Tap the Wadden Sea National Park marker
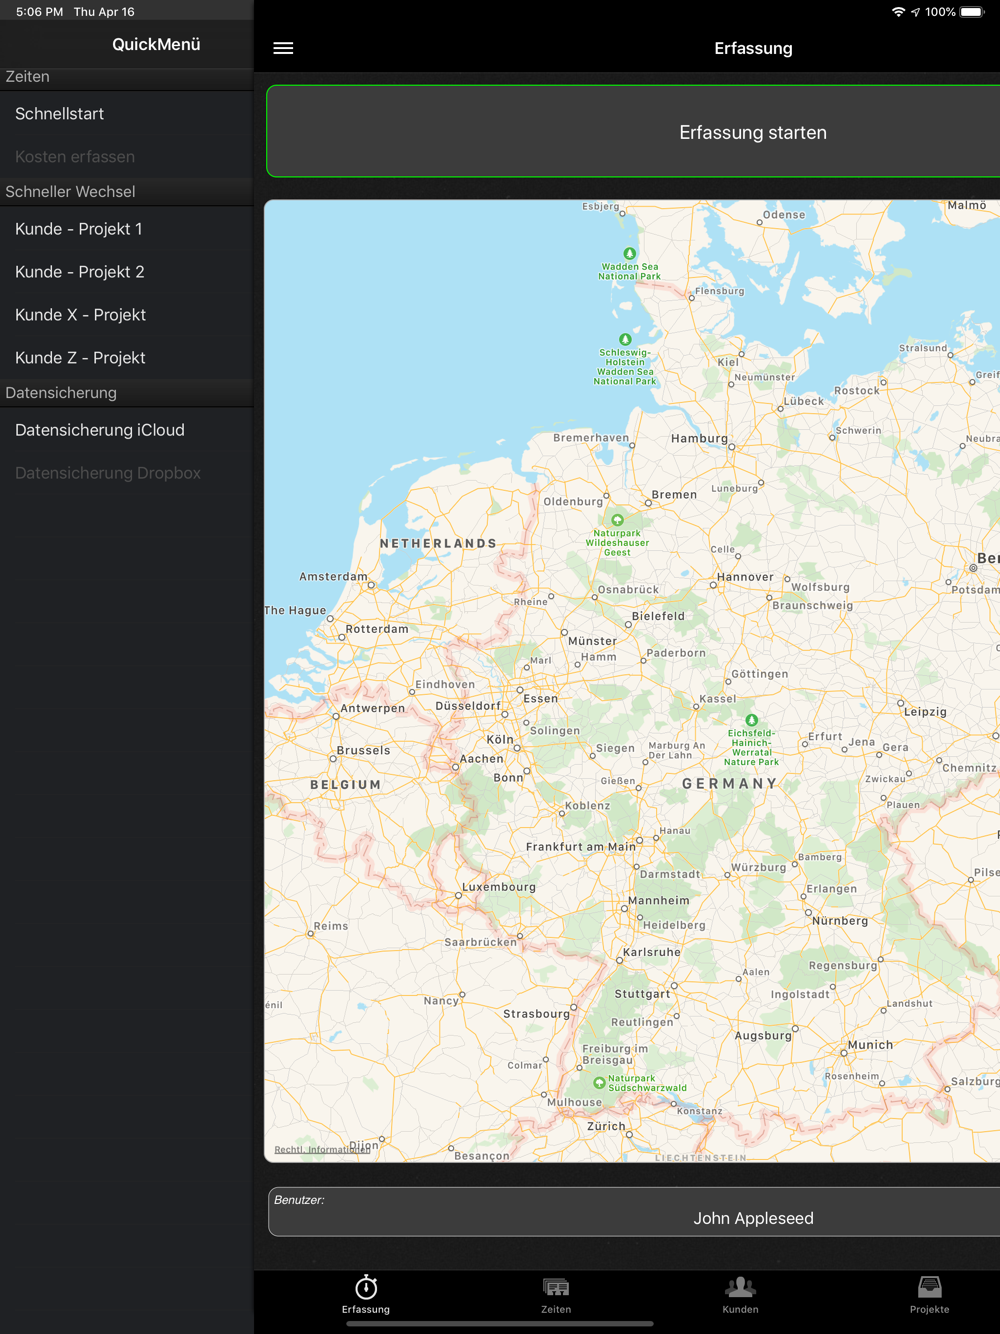 [629, 254]
